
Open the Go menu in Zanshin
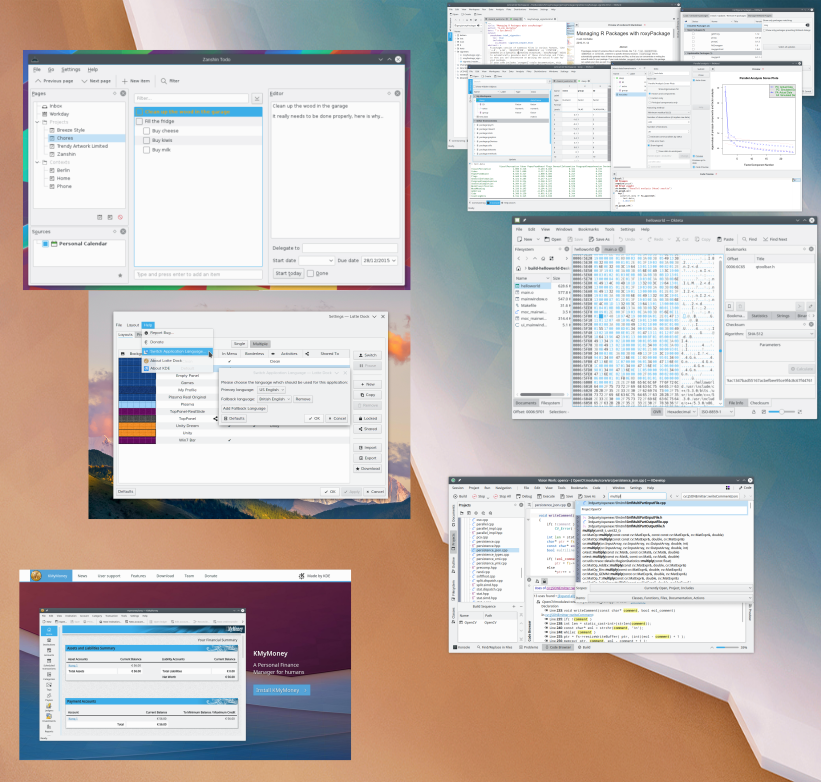[51, 69]
